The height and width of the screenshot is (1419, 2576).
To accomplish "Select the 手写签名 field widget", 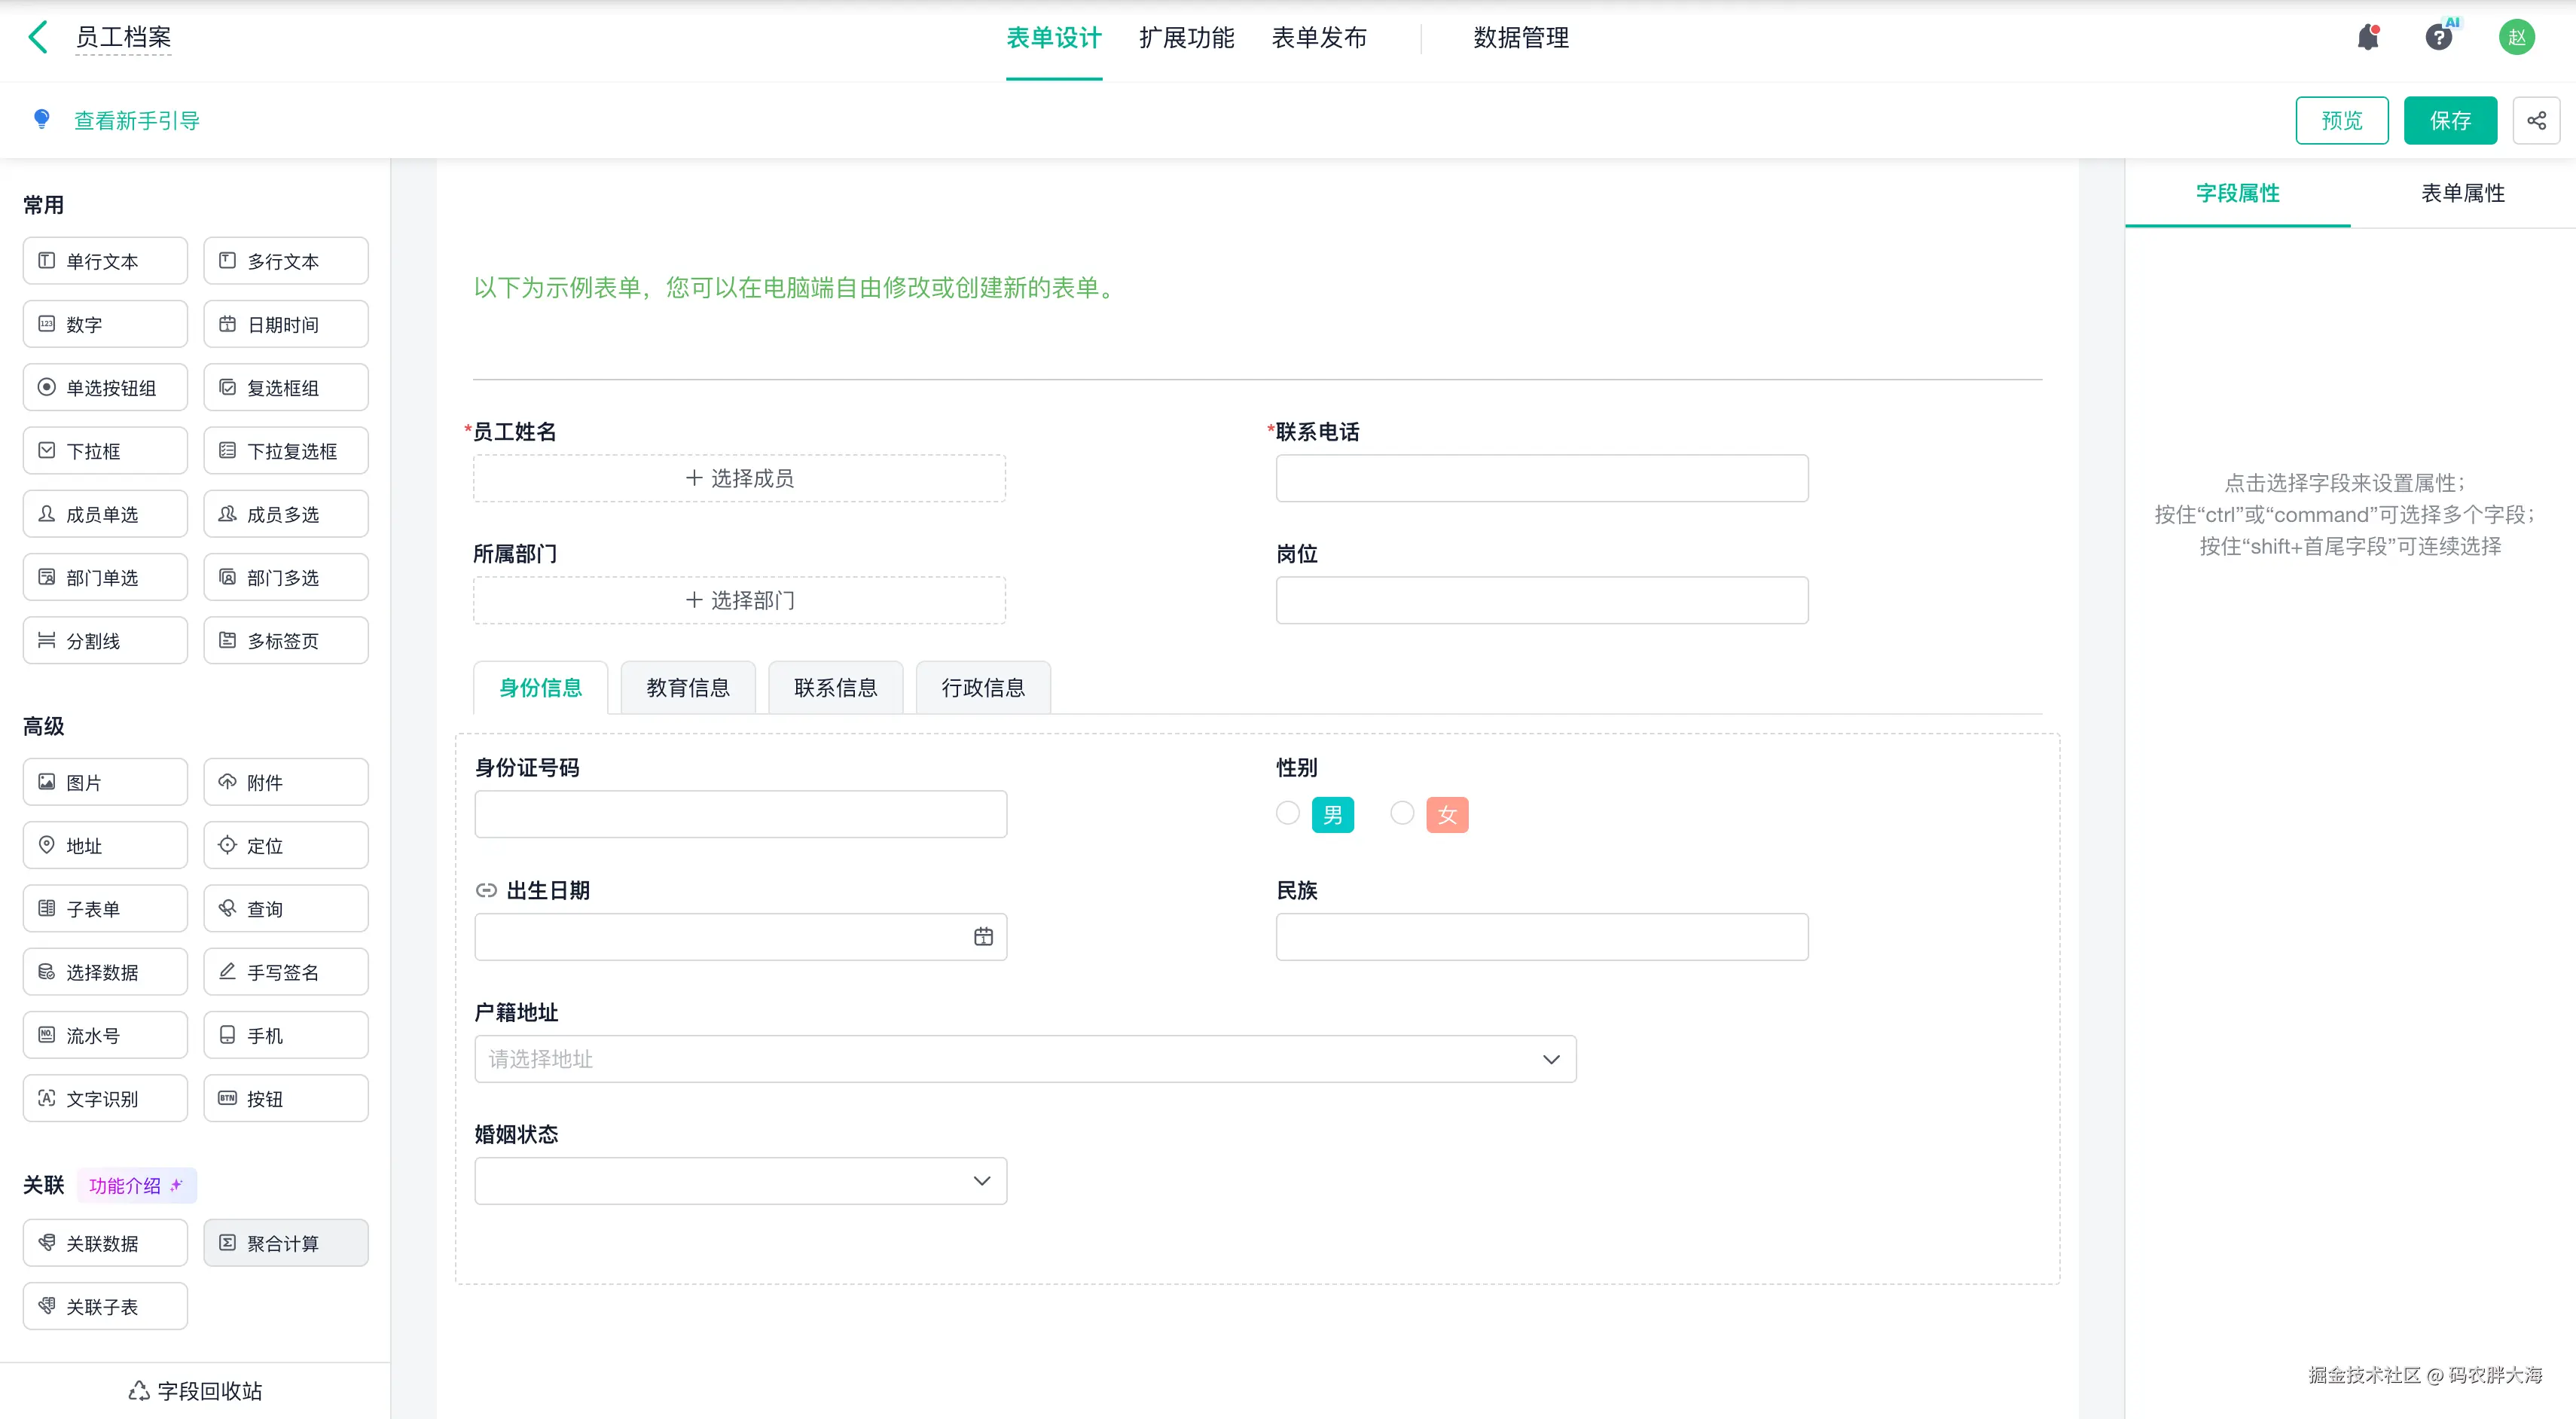I will pos(285,972).
